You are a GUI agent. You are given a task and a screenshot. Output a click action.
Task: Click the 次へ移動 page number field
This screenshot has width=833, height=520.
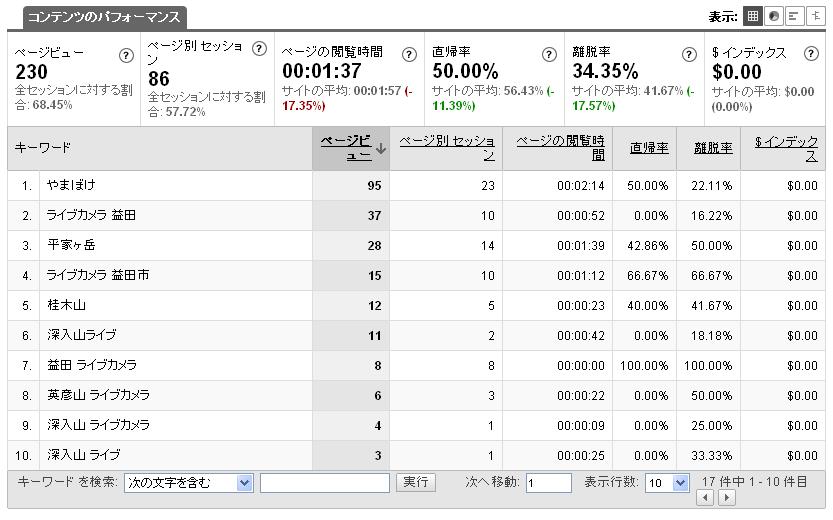click(x=548, y=483)
